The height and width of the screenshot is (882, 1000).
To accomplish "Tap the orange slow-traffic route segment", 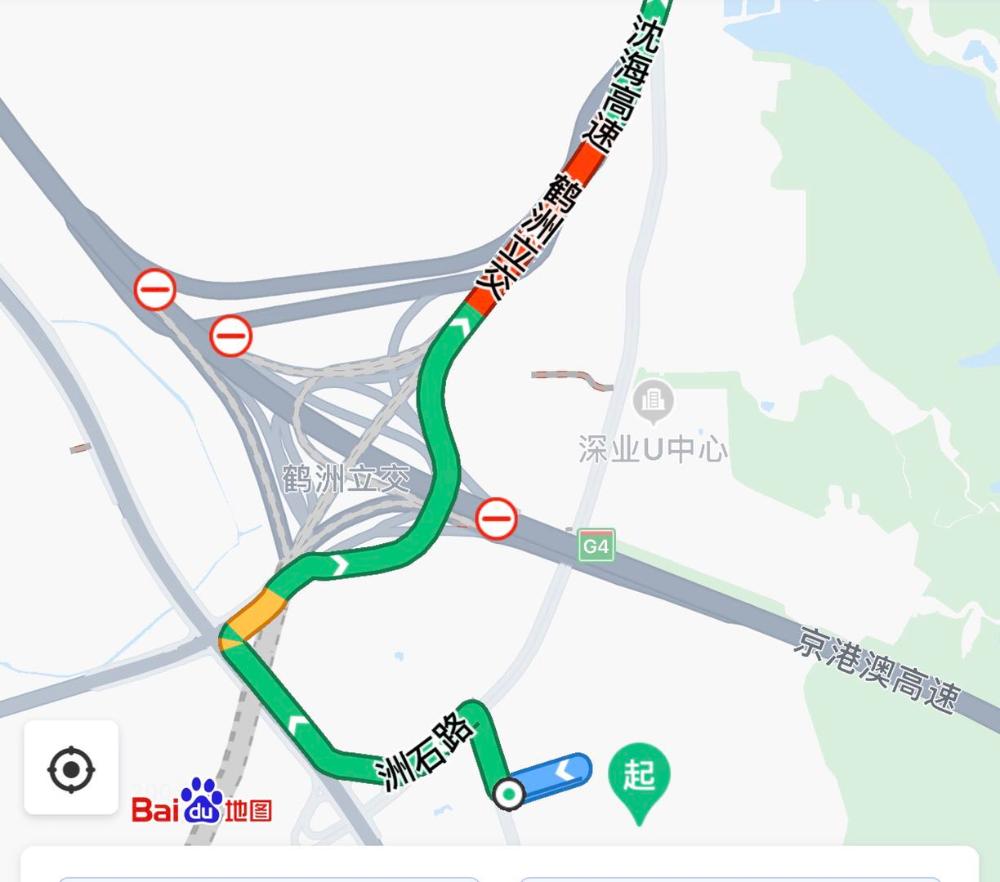I will pyautogui.click(x=253, y=617).
